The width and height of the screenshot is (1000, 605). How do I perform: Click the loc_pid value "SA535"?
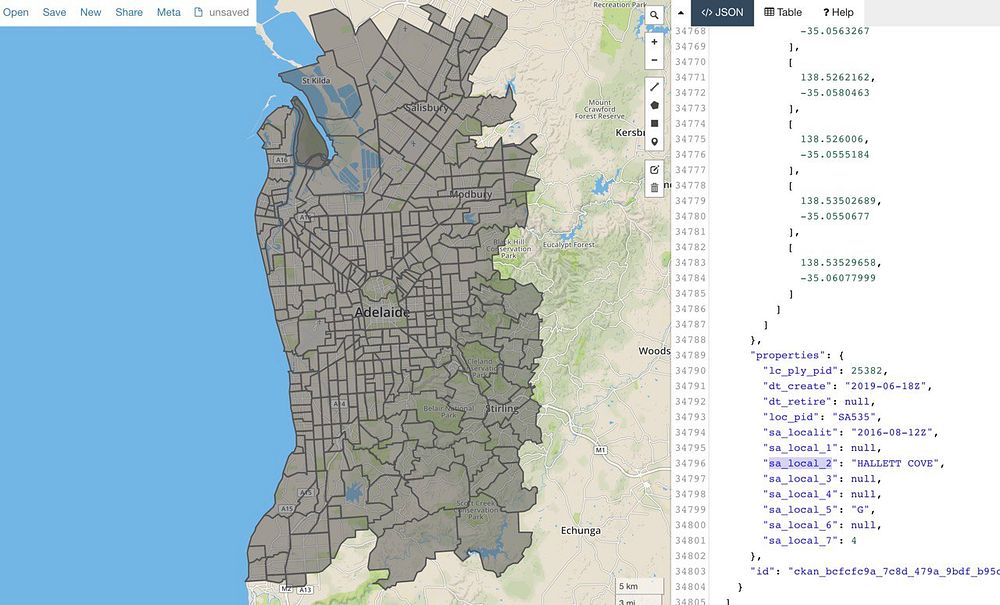[857, 417]
